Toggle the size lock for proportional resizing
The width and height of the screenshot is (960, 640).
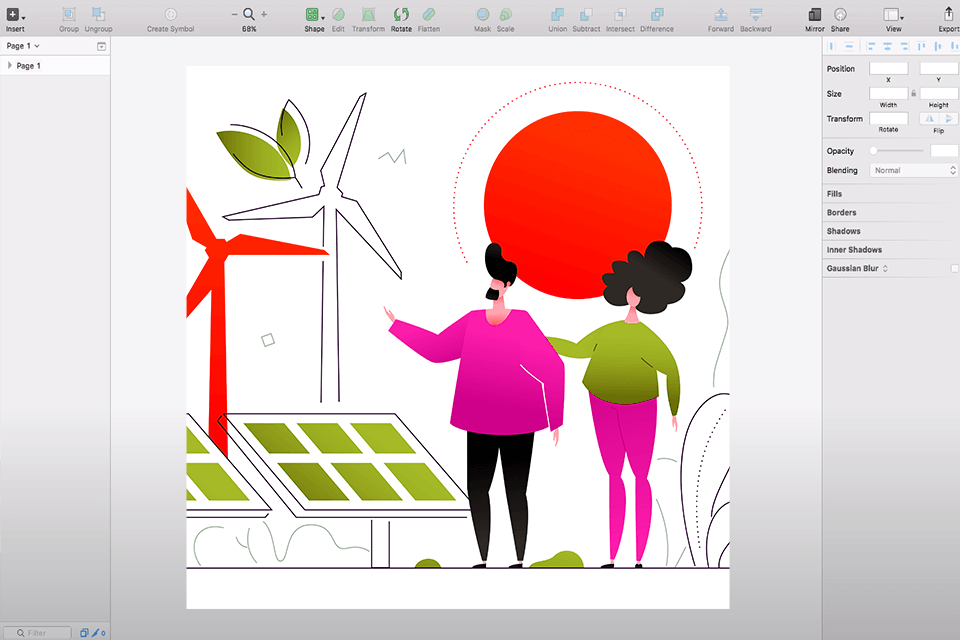[x=914, y=93]
